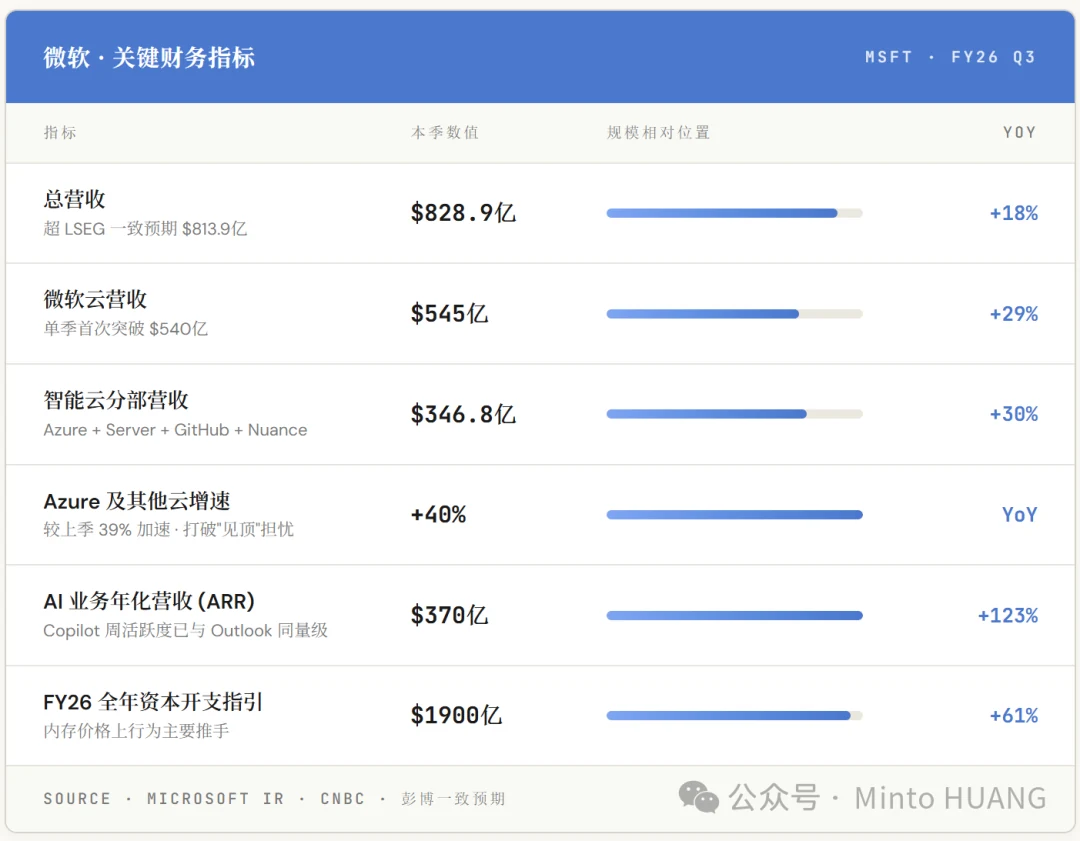Click subtitle Azure + Server + GitHub + Nuance
The image size is (1080, 841).
coord(176,430)
